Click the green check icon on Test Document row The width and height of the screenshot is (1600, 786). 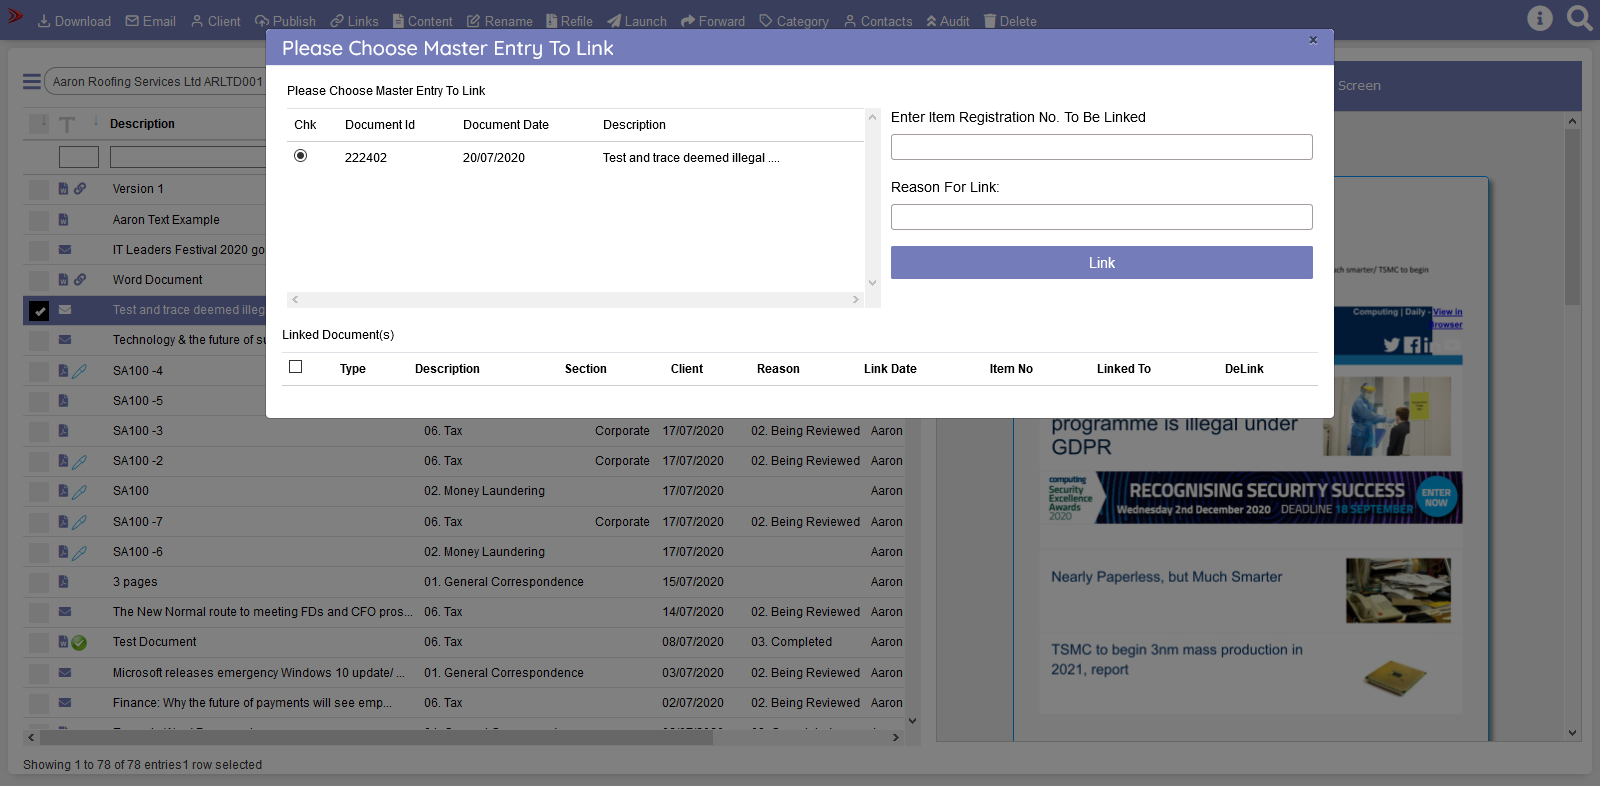[79, 643]
